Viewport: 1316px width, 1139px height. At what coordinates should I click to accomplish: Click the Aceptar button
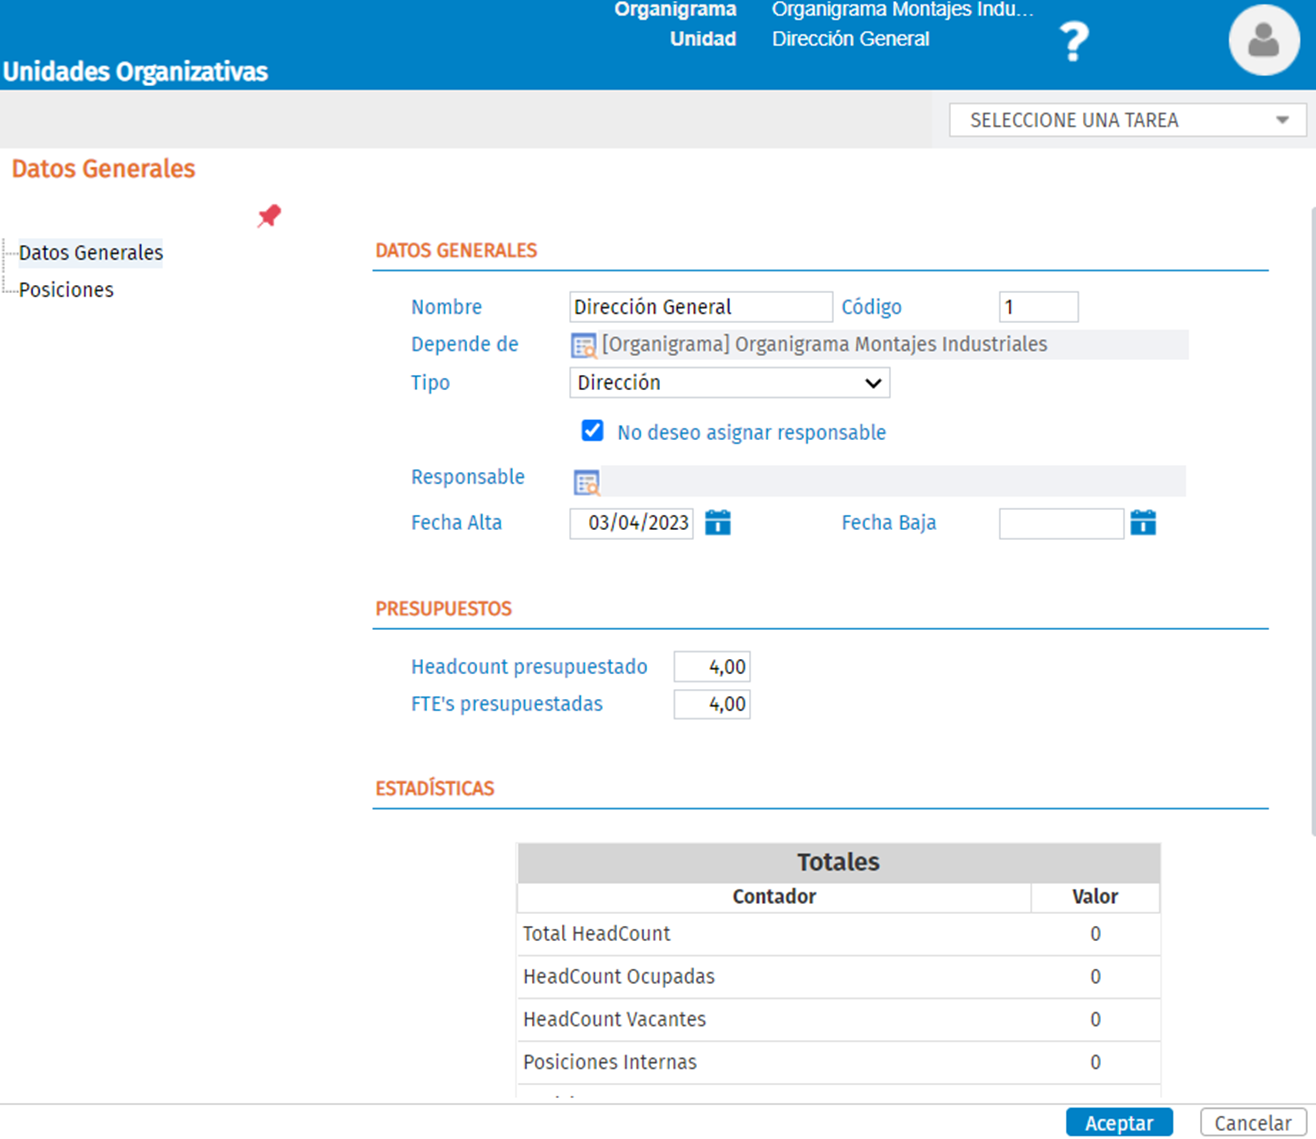click(1119, 1123)
